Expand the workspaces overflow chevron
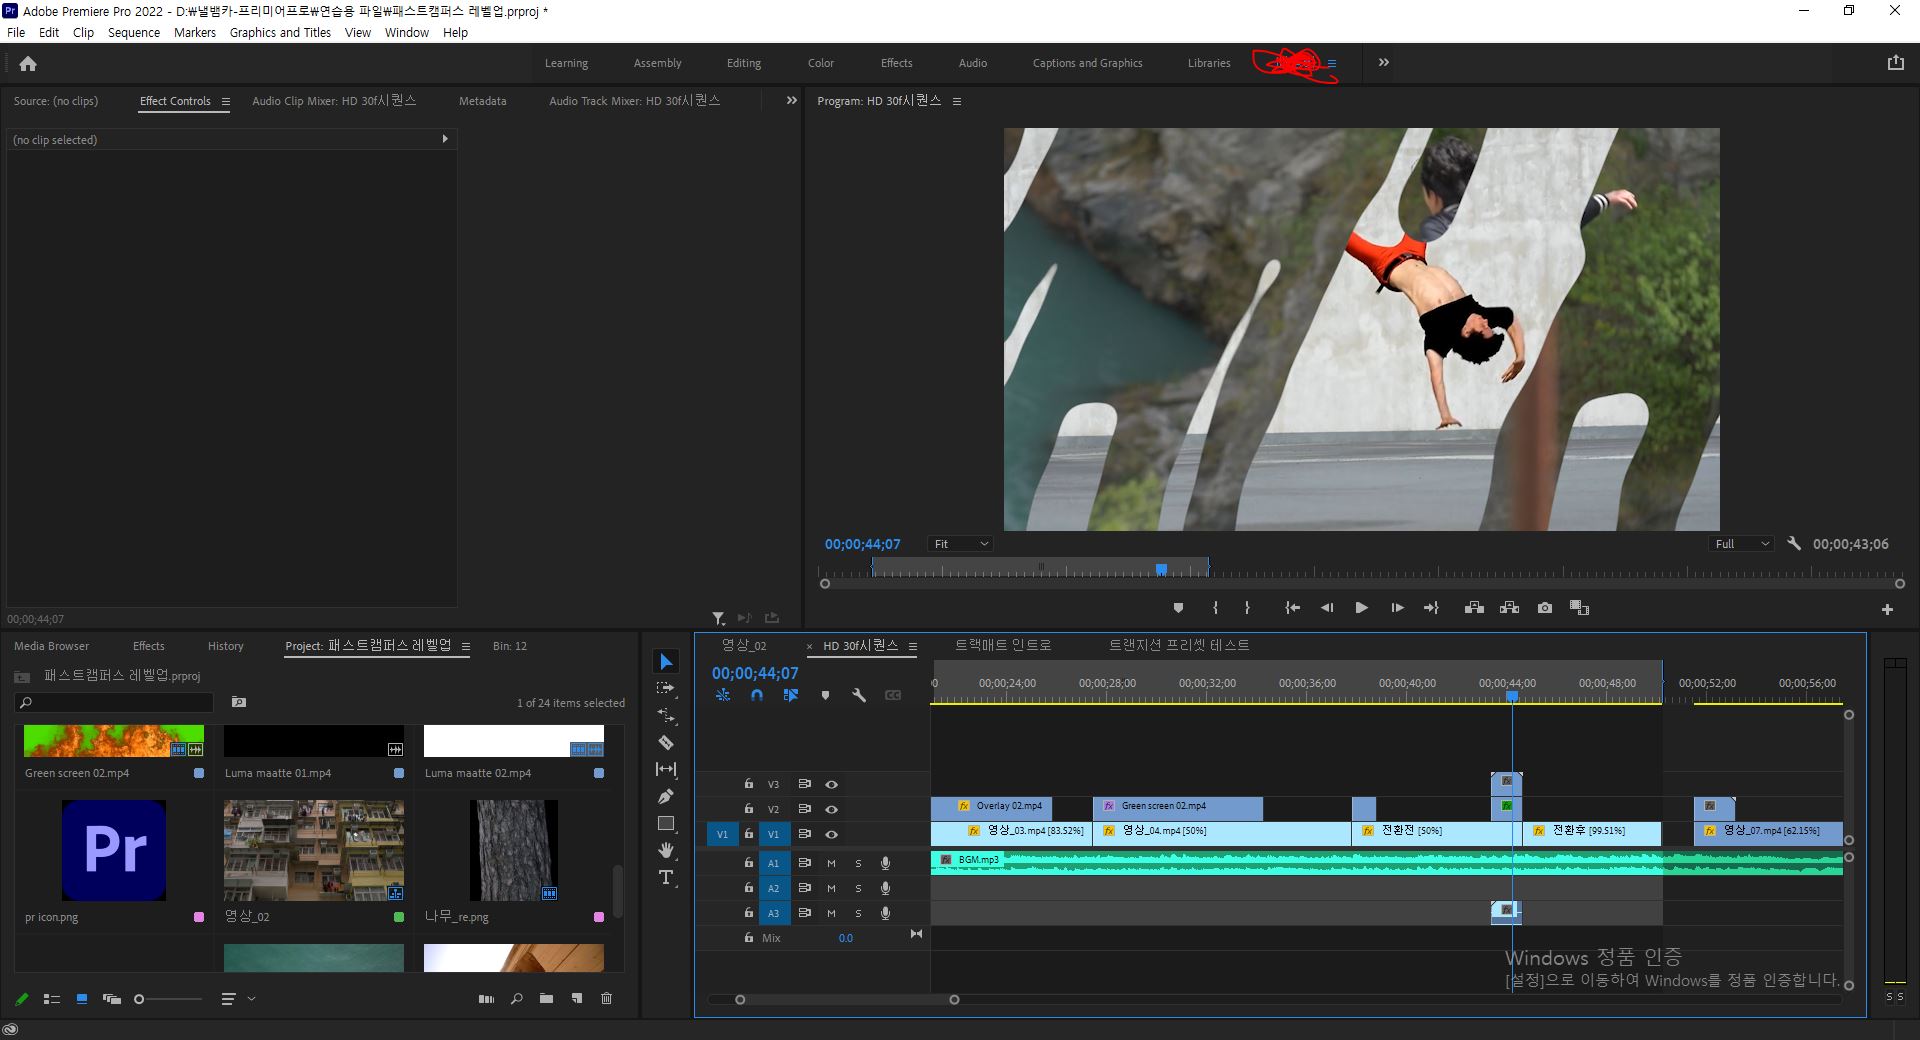1920x1040 pixels. point(1384,62)
